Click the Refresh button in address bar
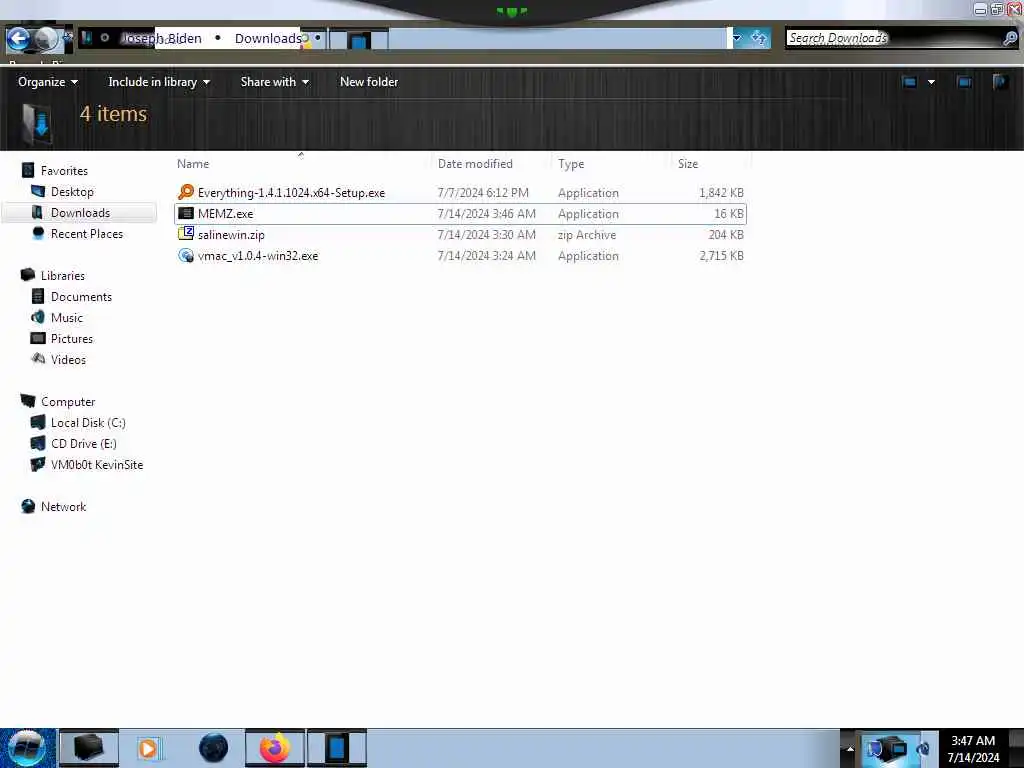 [759, 38]
